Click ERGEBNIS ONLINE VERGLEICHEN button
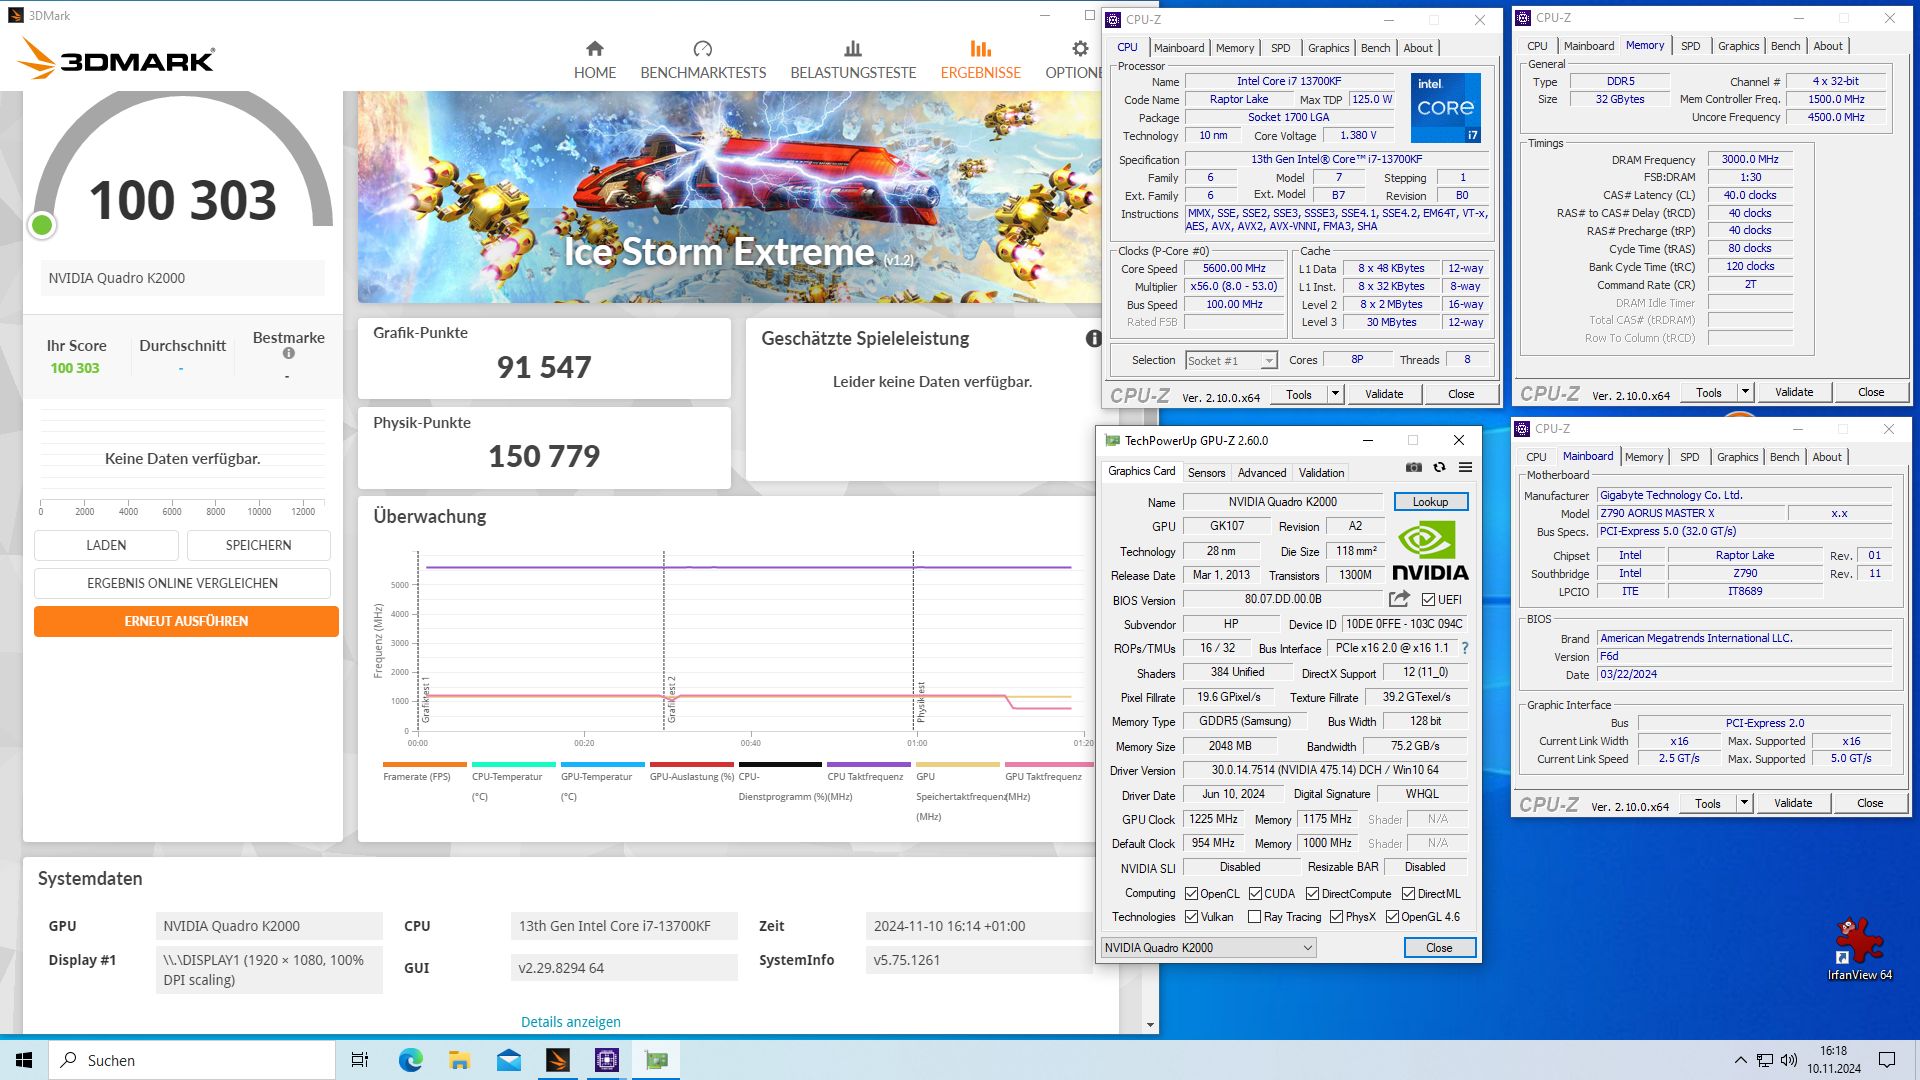The height and width of the screenshot is (1080, 1920). pos(182,583)
